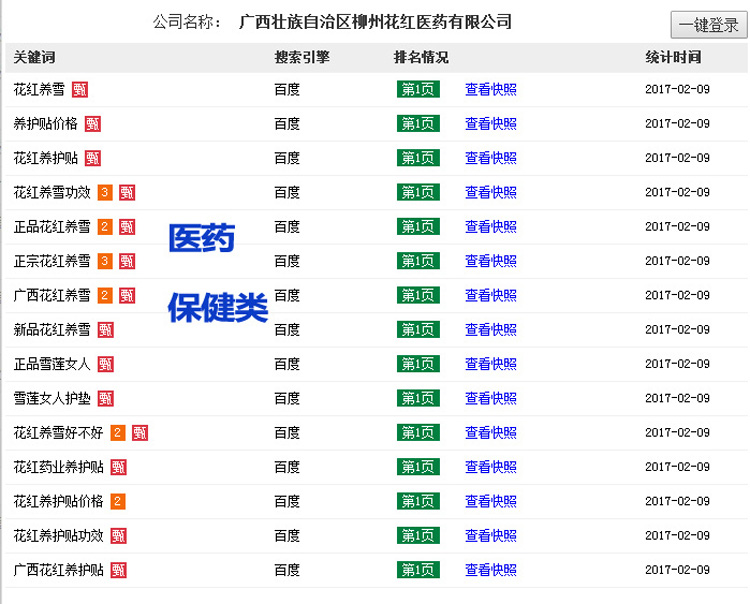The width and height of the screenshot is (750, 604).
Task: Click orange 2 badge beside 正品花红养雪
Action: pyautogui.click(x=105, y=227)
